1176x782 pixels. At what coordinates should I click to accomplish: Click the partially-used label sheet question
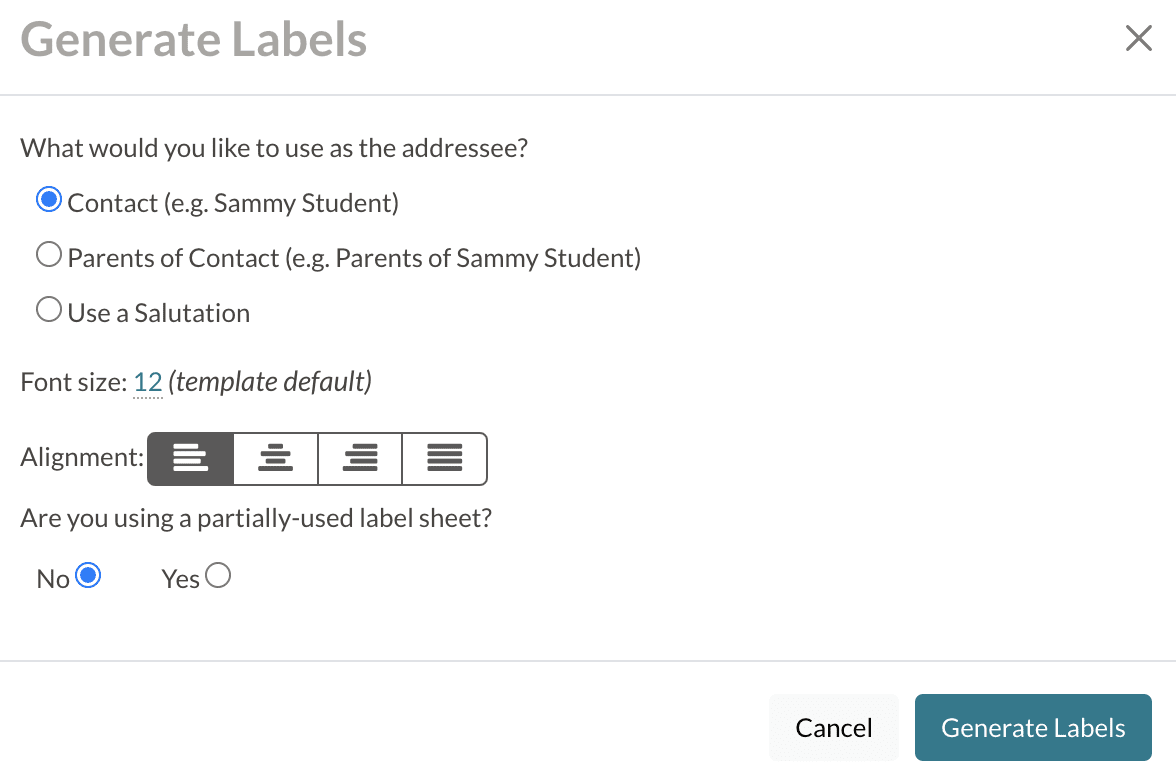point(256,520)
